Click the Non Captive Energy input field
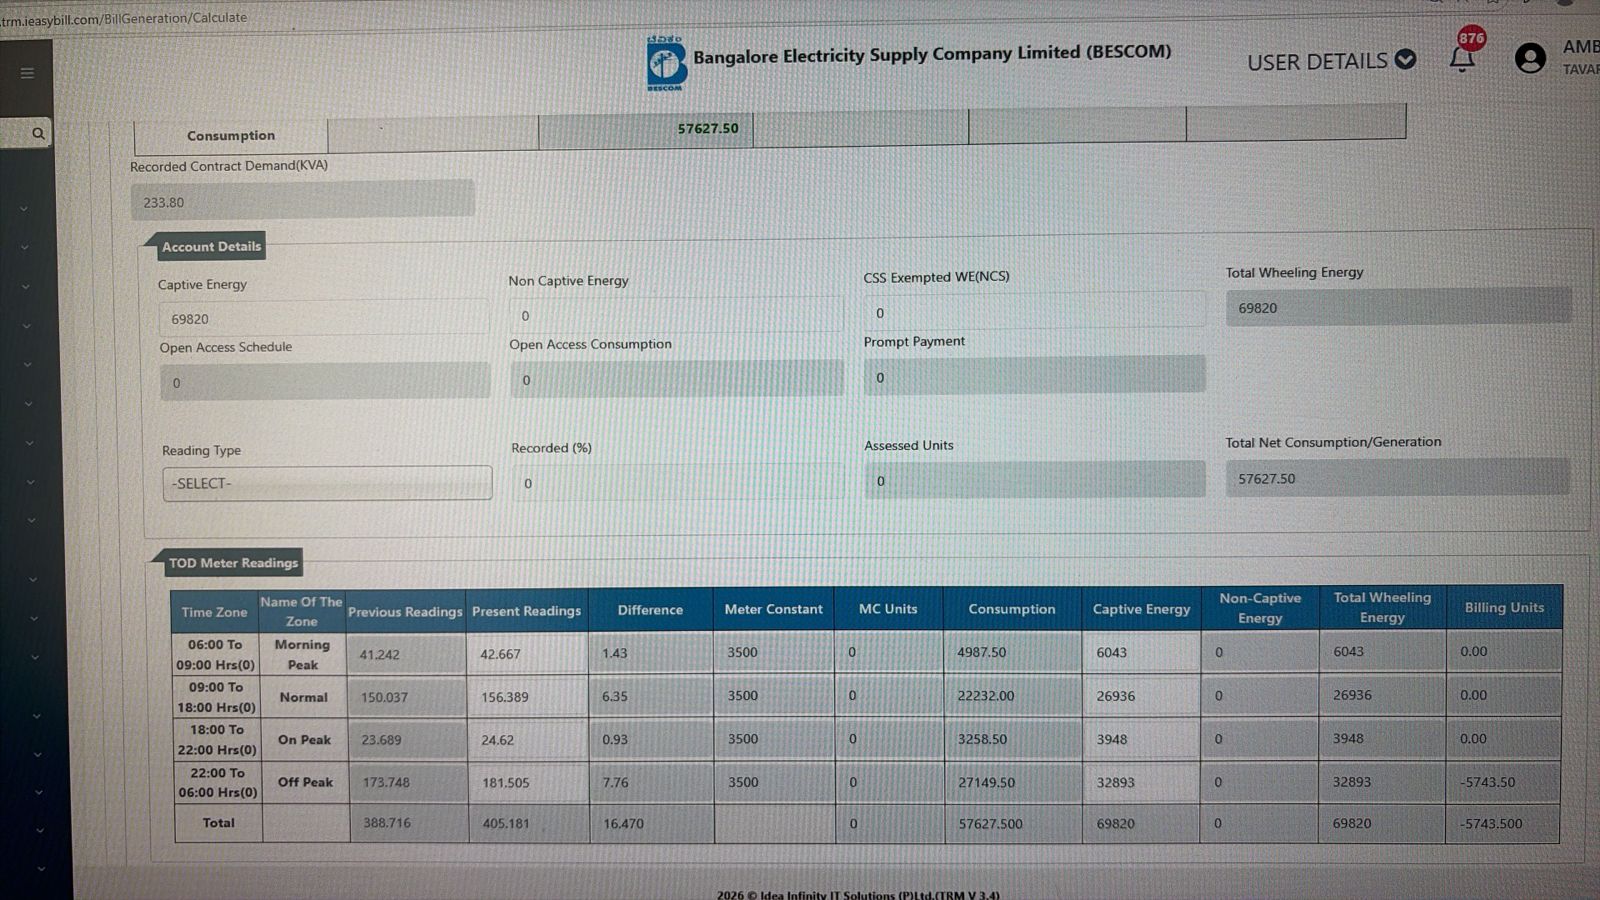 [x=676, y=315]
